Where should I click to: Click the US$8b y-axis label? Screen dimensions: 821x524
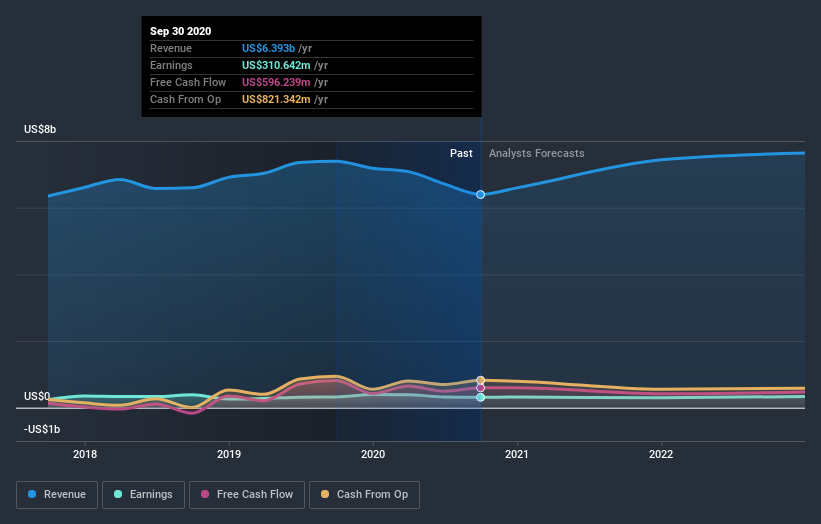pyautogui.click(x=40, y=129)
